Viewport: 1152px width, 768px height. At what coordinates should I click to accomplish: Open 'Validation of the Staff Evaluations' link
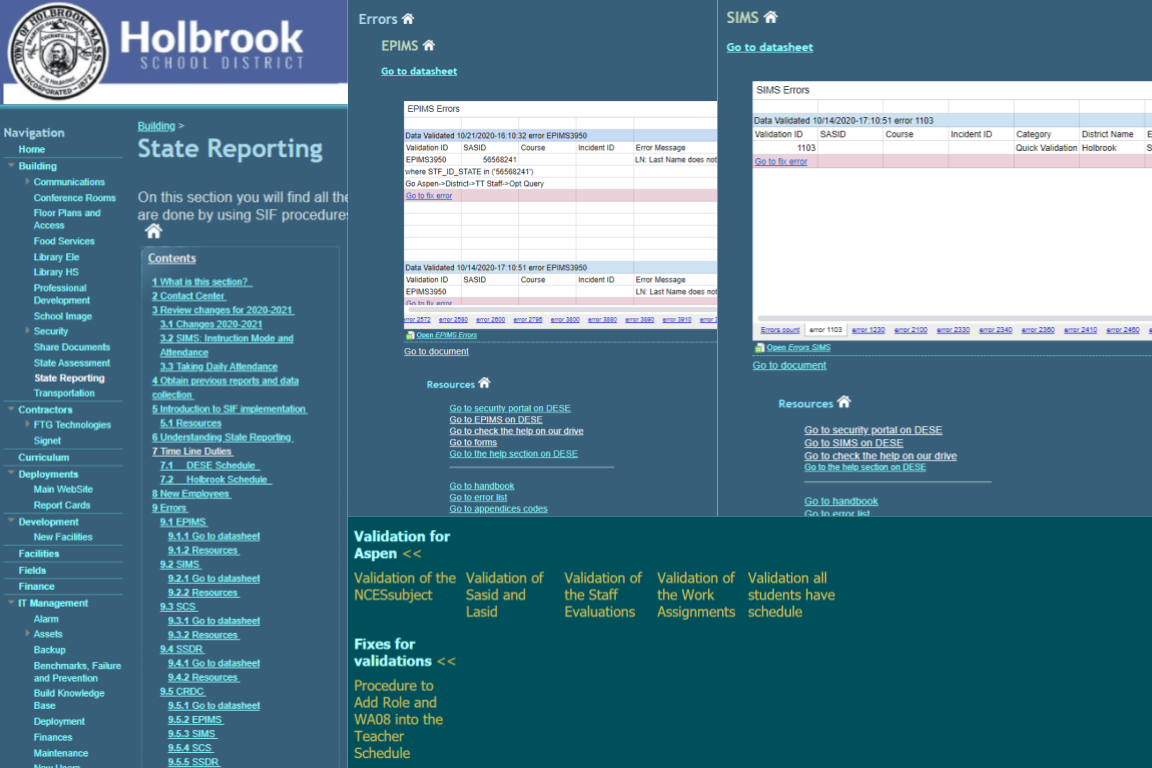pos(602,595)
